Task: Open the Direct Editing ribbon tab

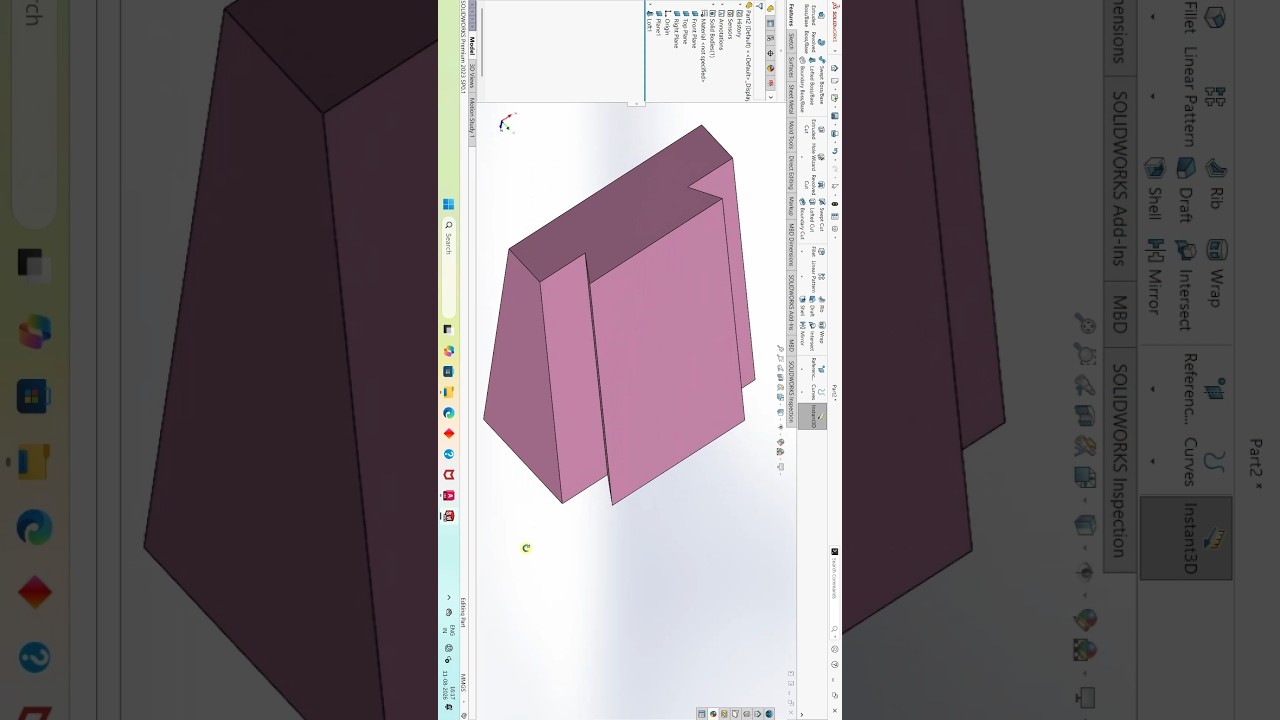Action: [x=790, y=172]
